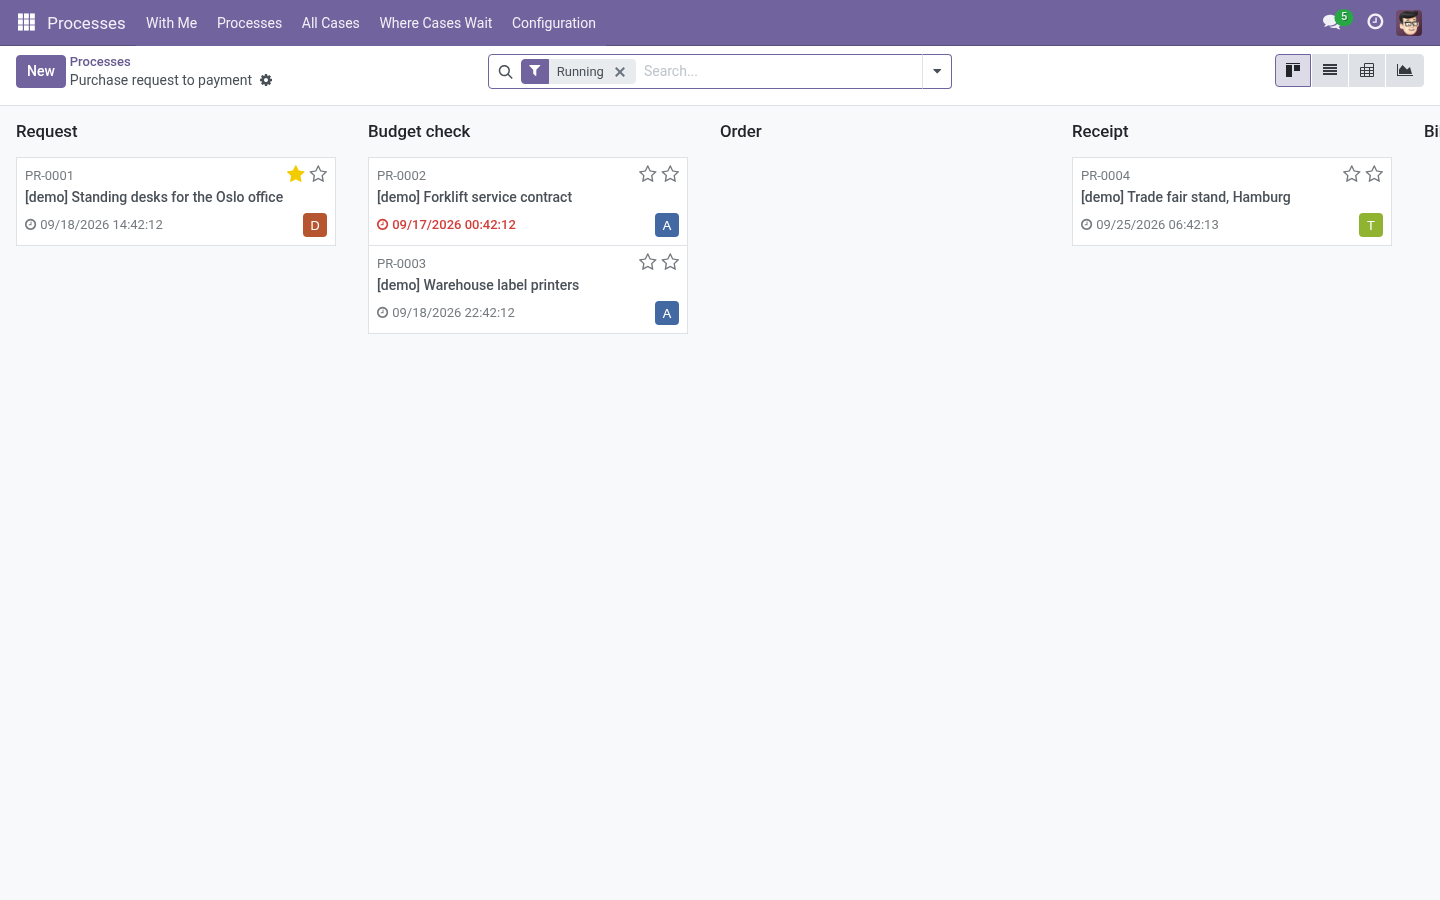Viewport: 1440px width, 900px height.
Task: Click the D assignee avatar on PR-0001
Action: 315,225
